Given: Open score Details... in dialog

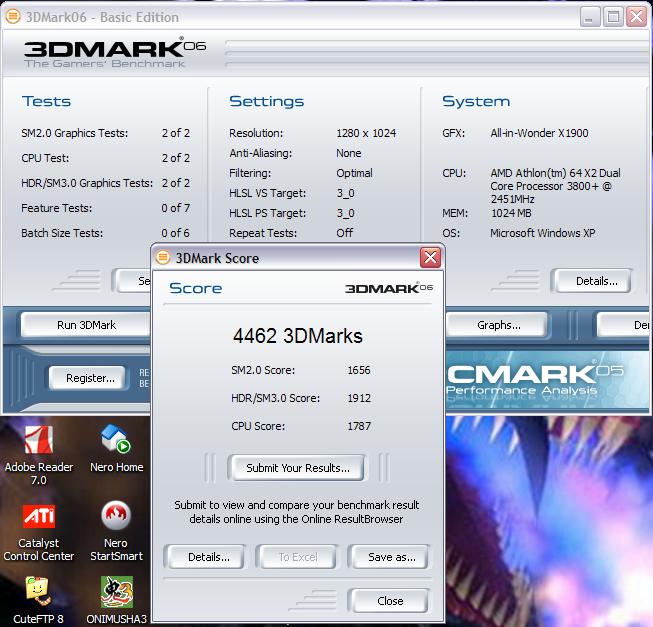Looking at the screenshot, I should click(209, 557).
